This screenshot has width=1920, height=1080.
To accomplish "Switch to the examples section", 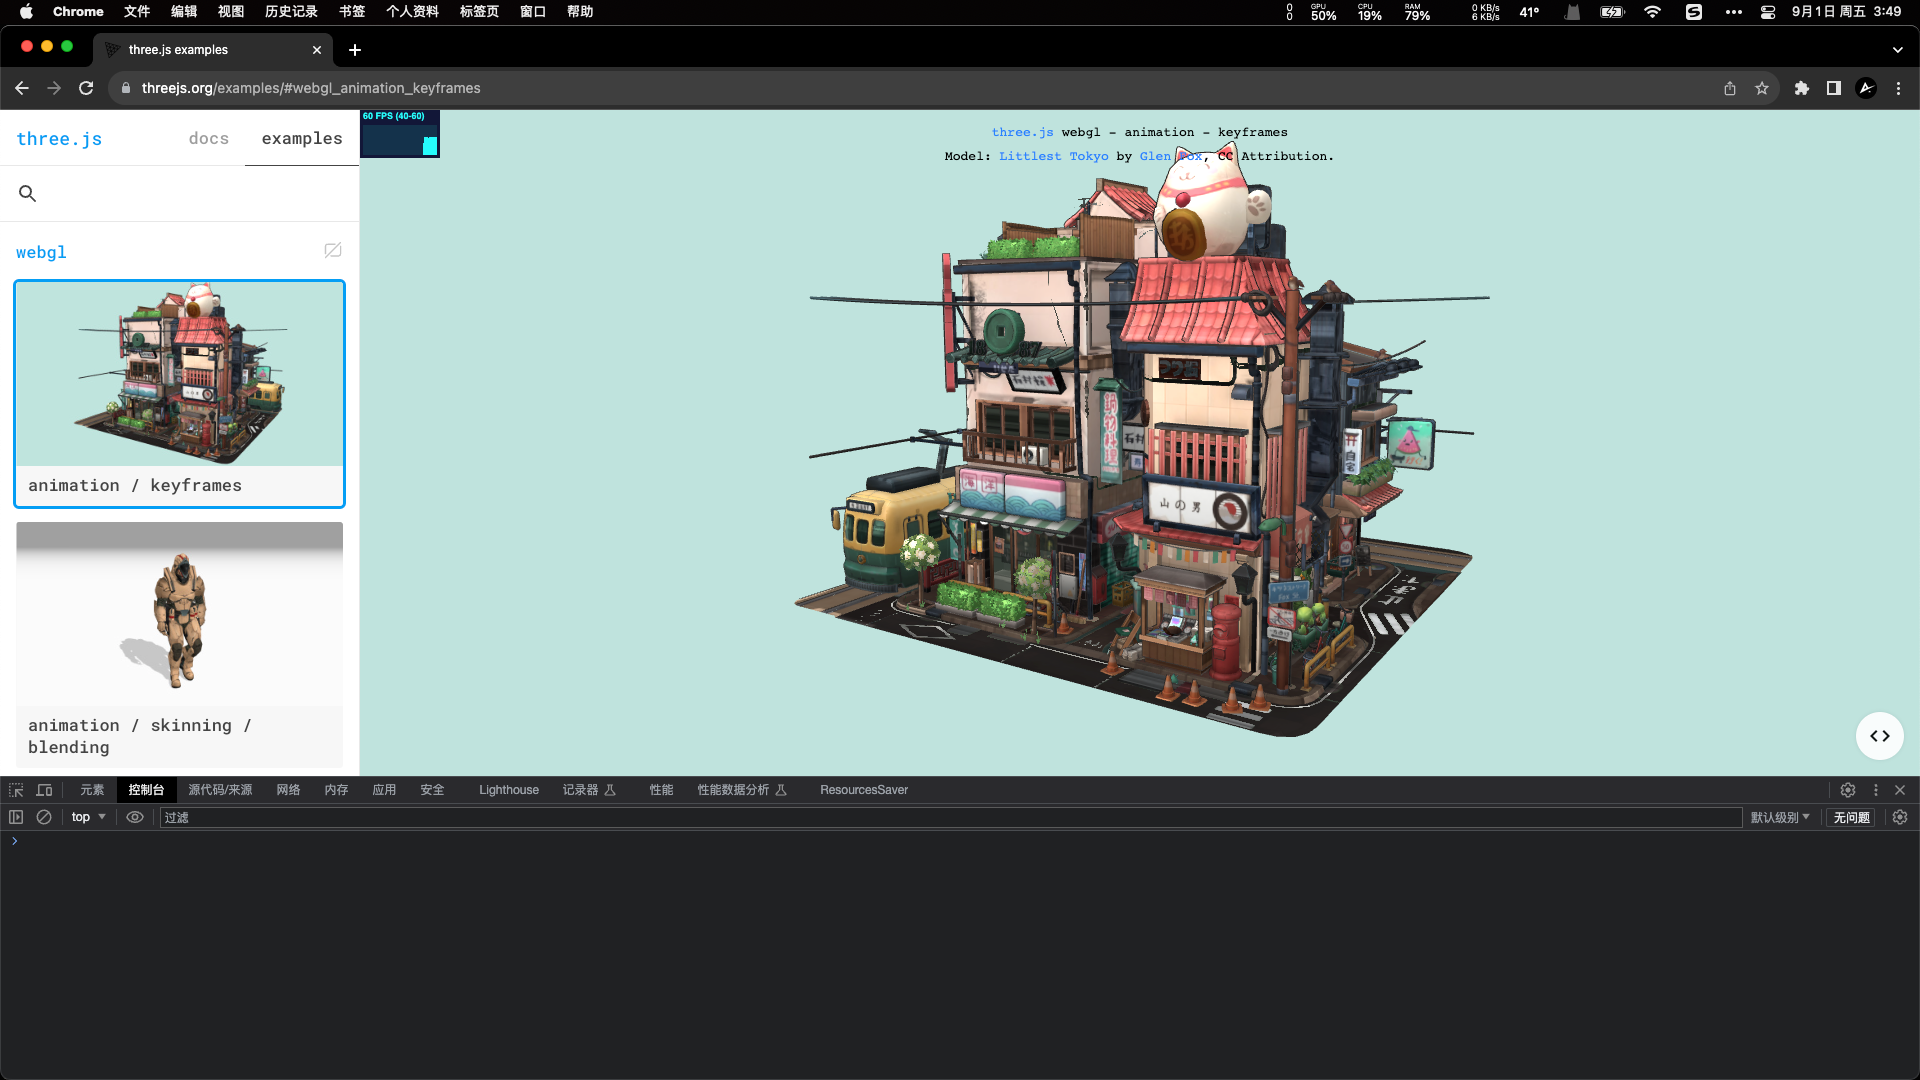I will tap(302, 139).
